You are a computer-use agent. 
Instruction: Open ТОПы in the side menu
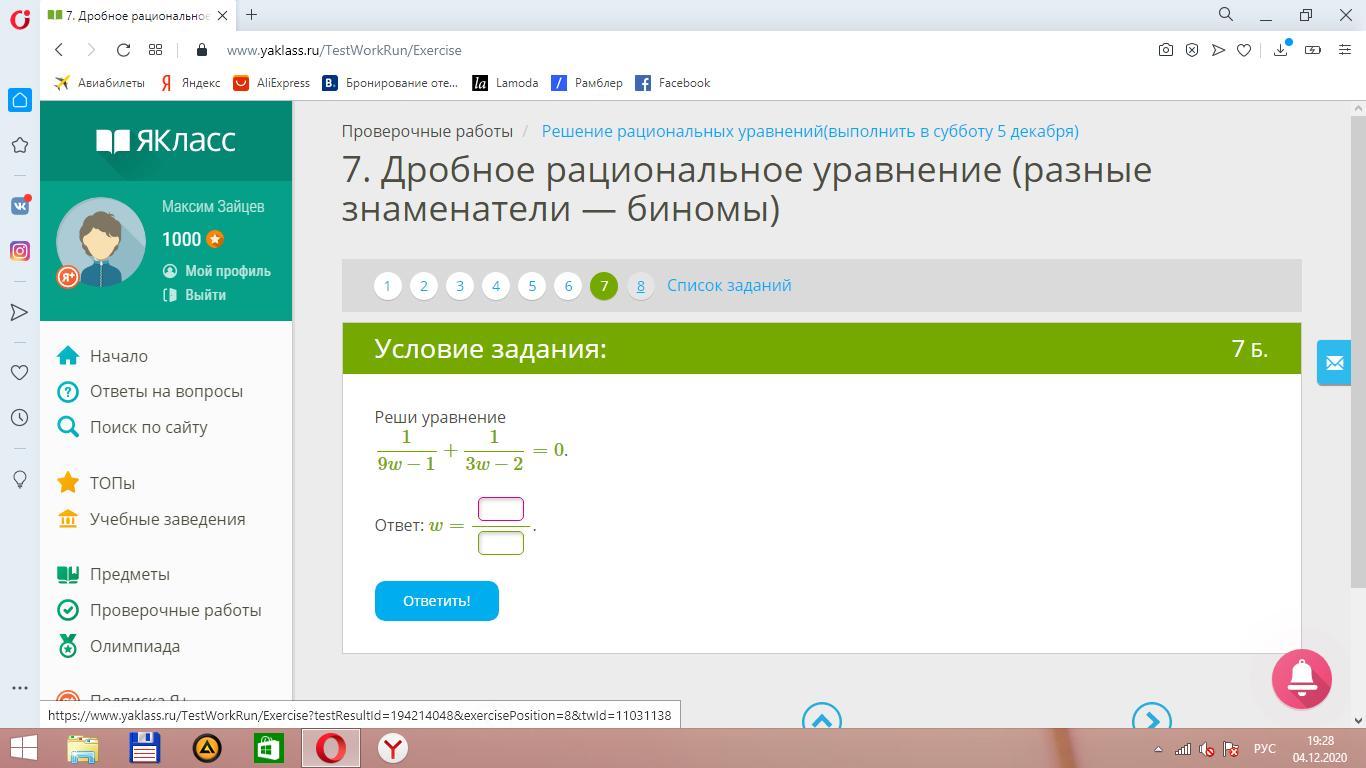pos(112,483)
